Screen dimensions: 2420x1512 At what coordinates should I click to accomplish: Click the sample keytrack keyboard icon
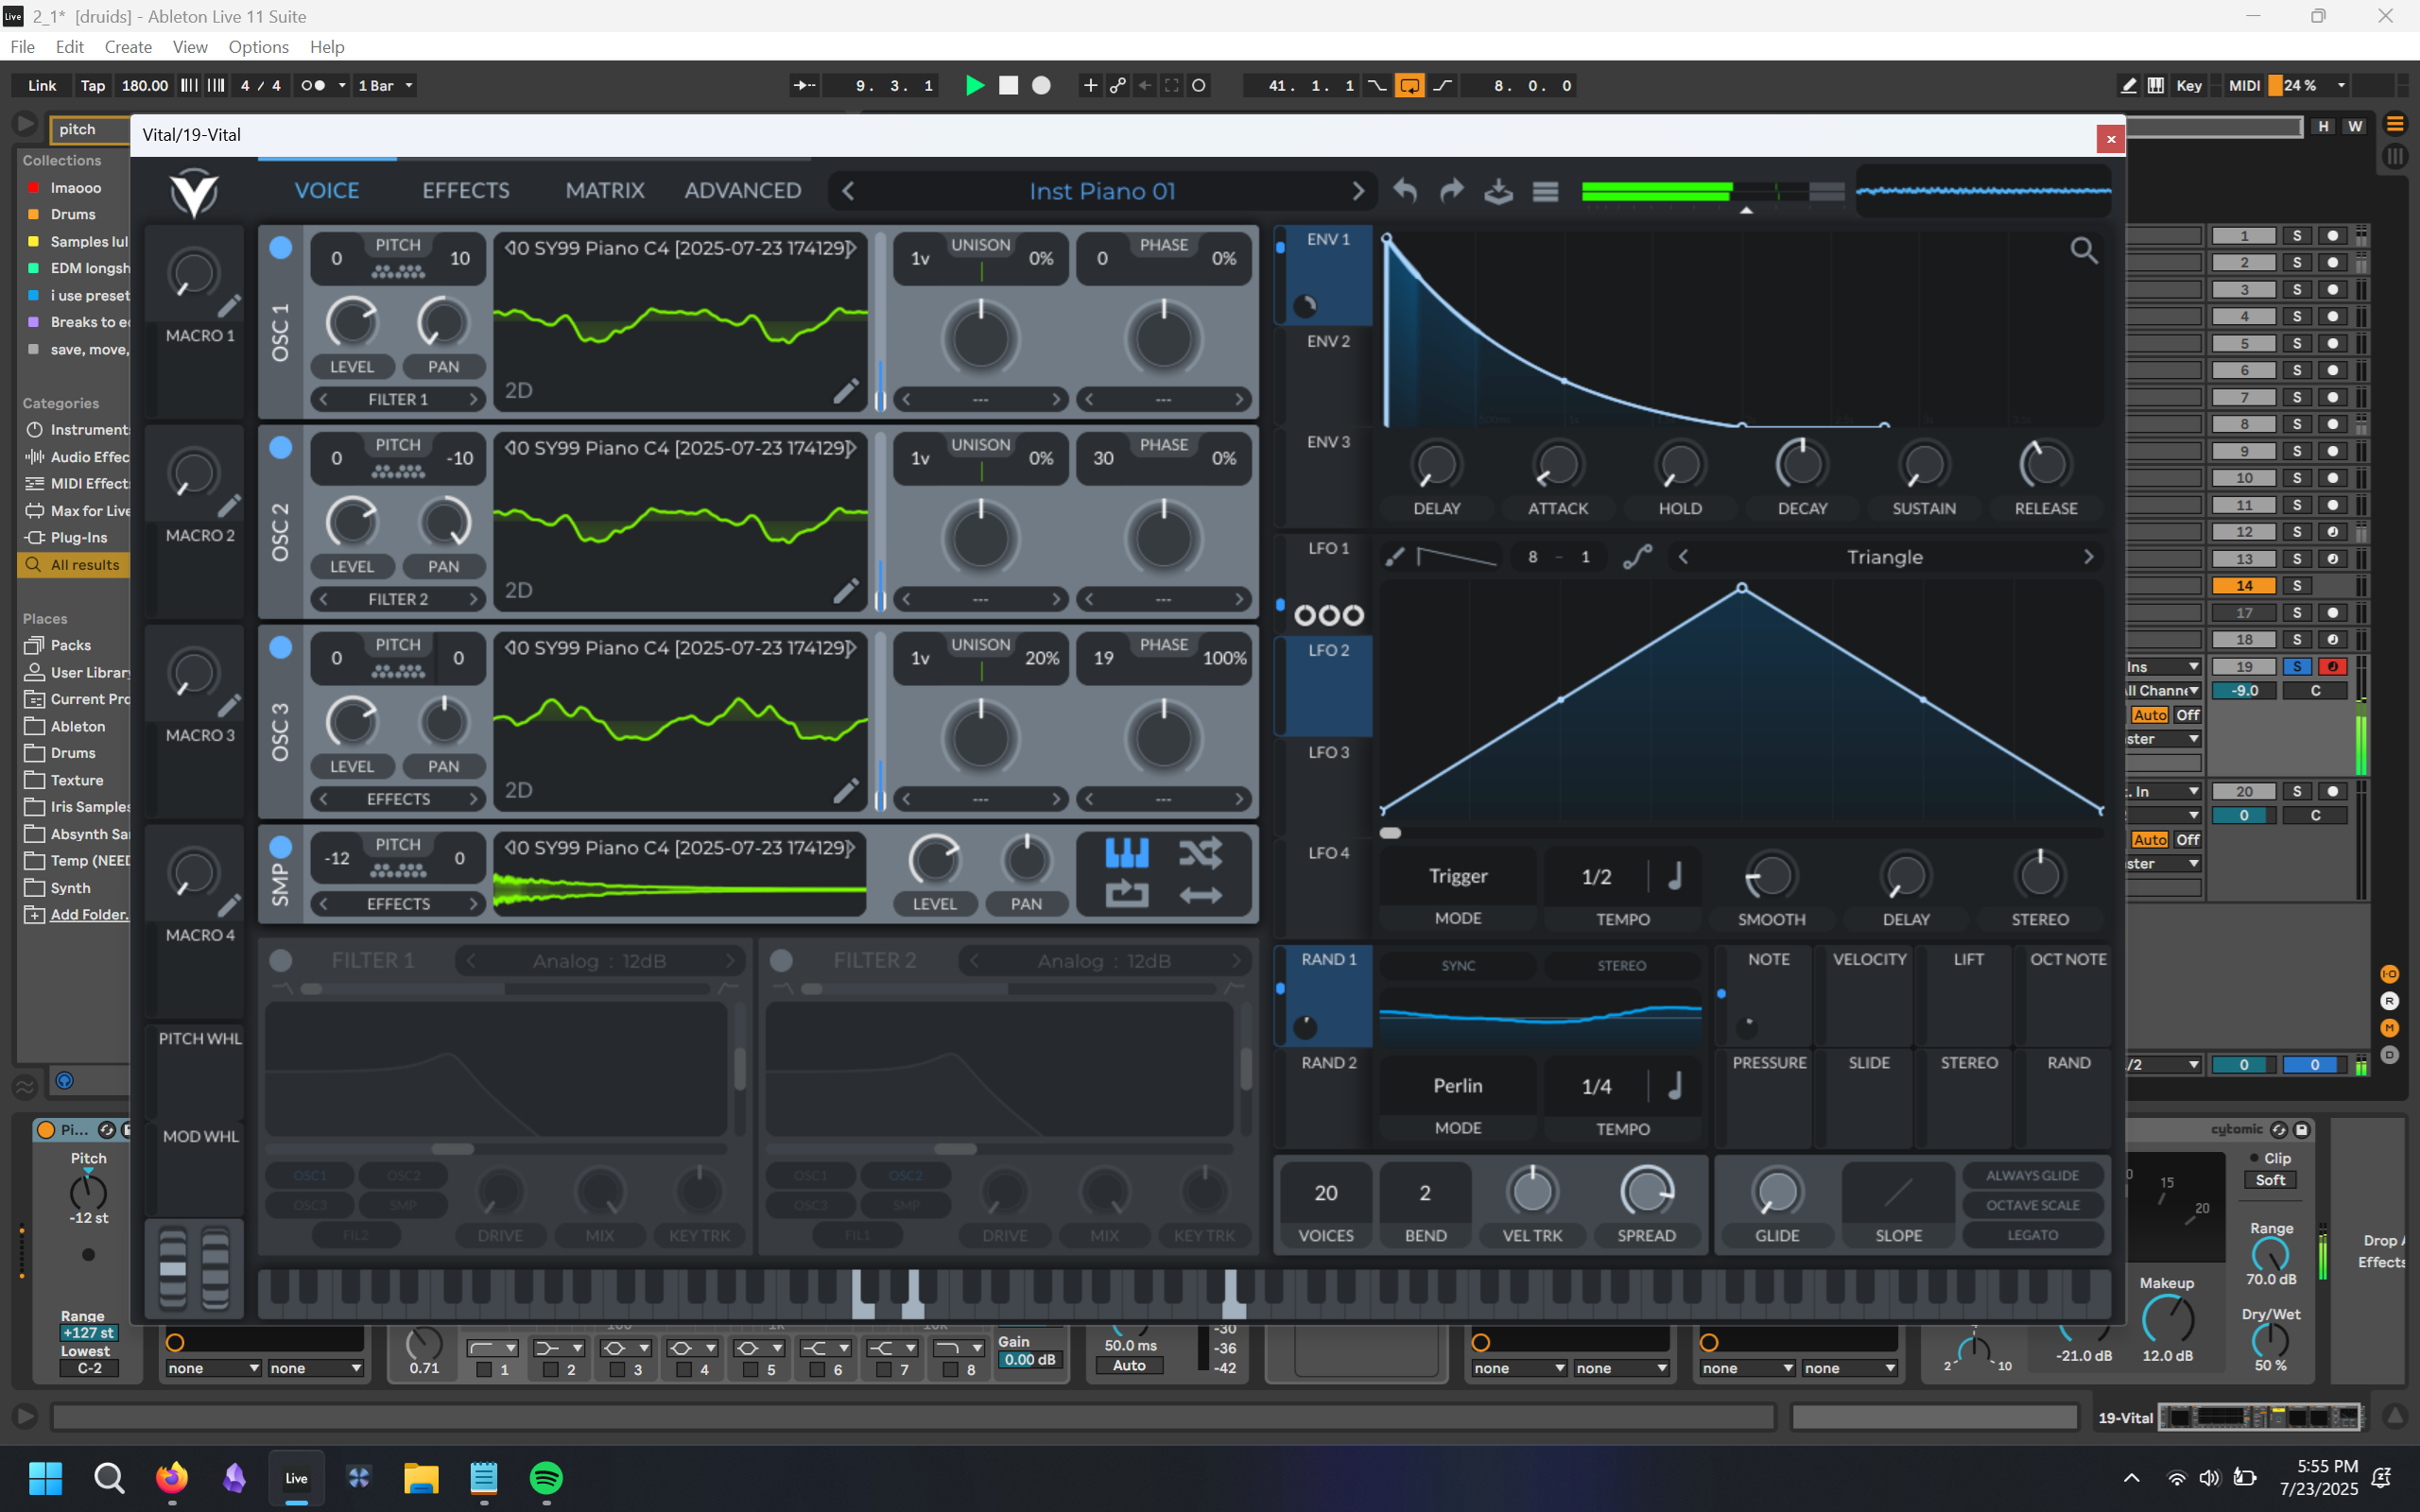(x=1126, y=853)
